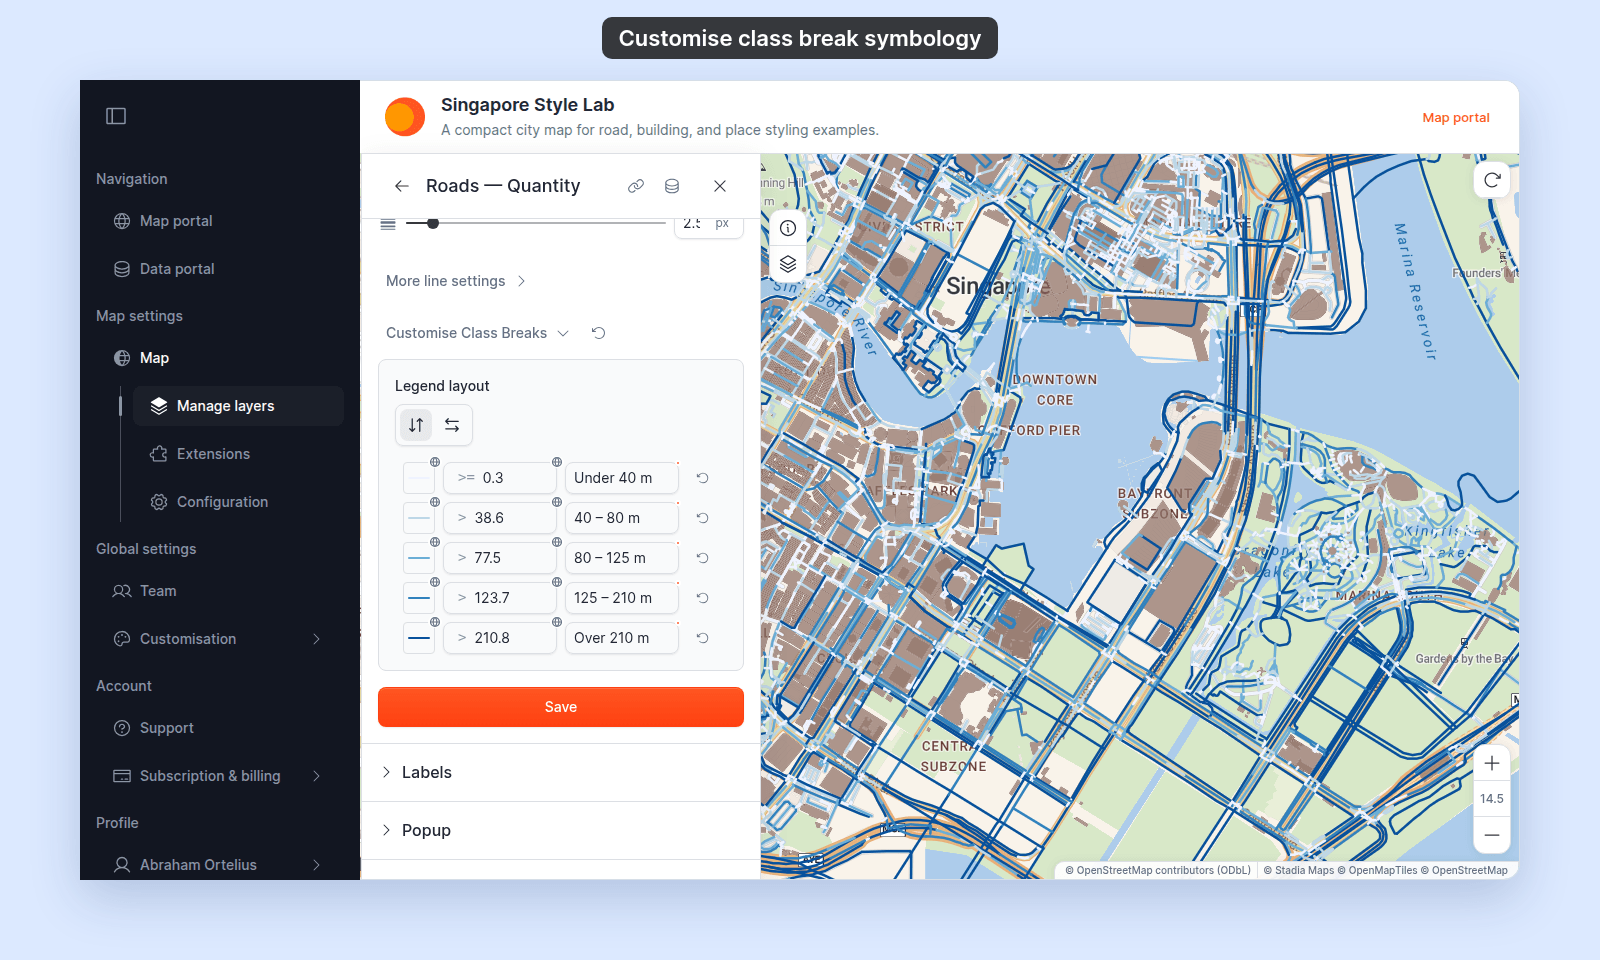Expand the Labels section

(x=560, y=772)
